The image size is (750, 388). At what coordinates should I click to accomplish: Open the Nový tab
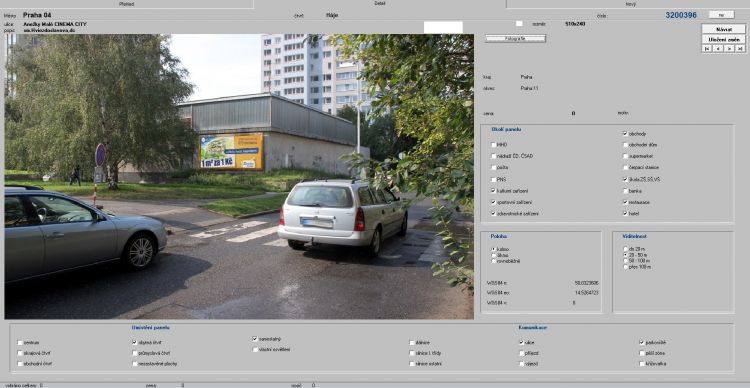(630, 4)
